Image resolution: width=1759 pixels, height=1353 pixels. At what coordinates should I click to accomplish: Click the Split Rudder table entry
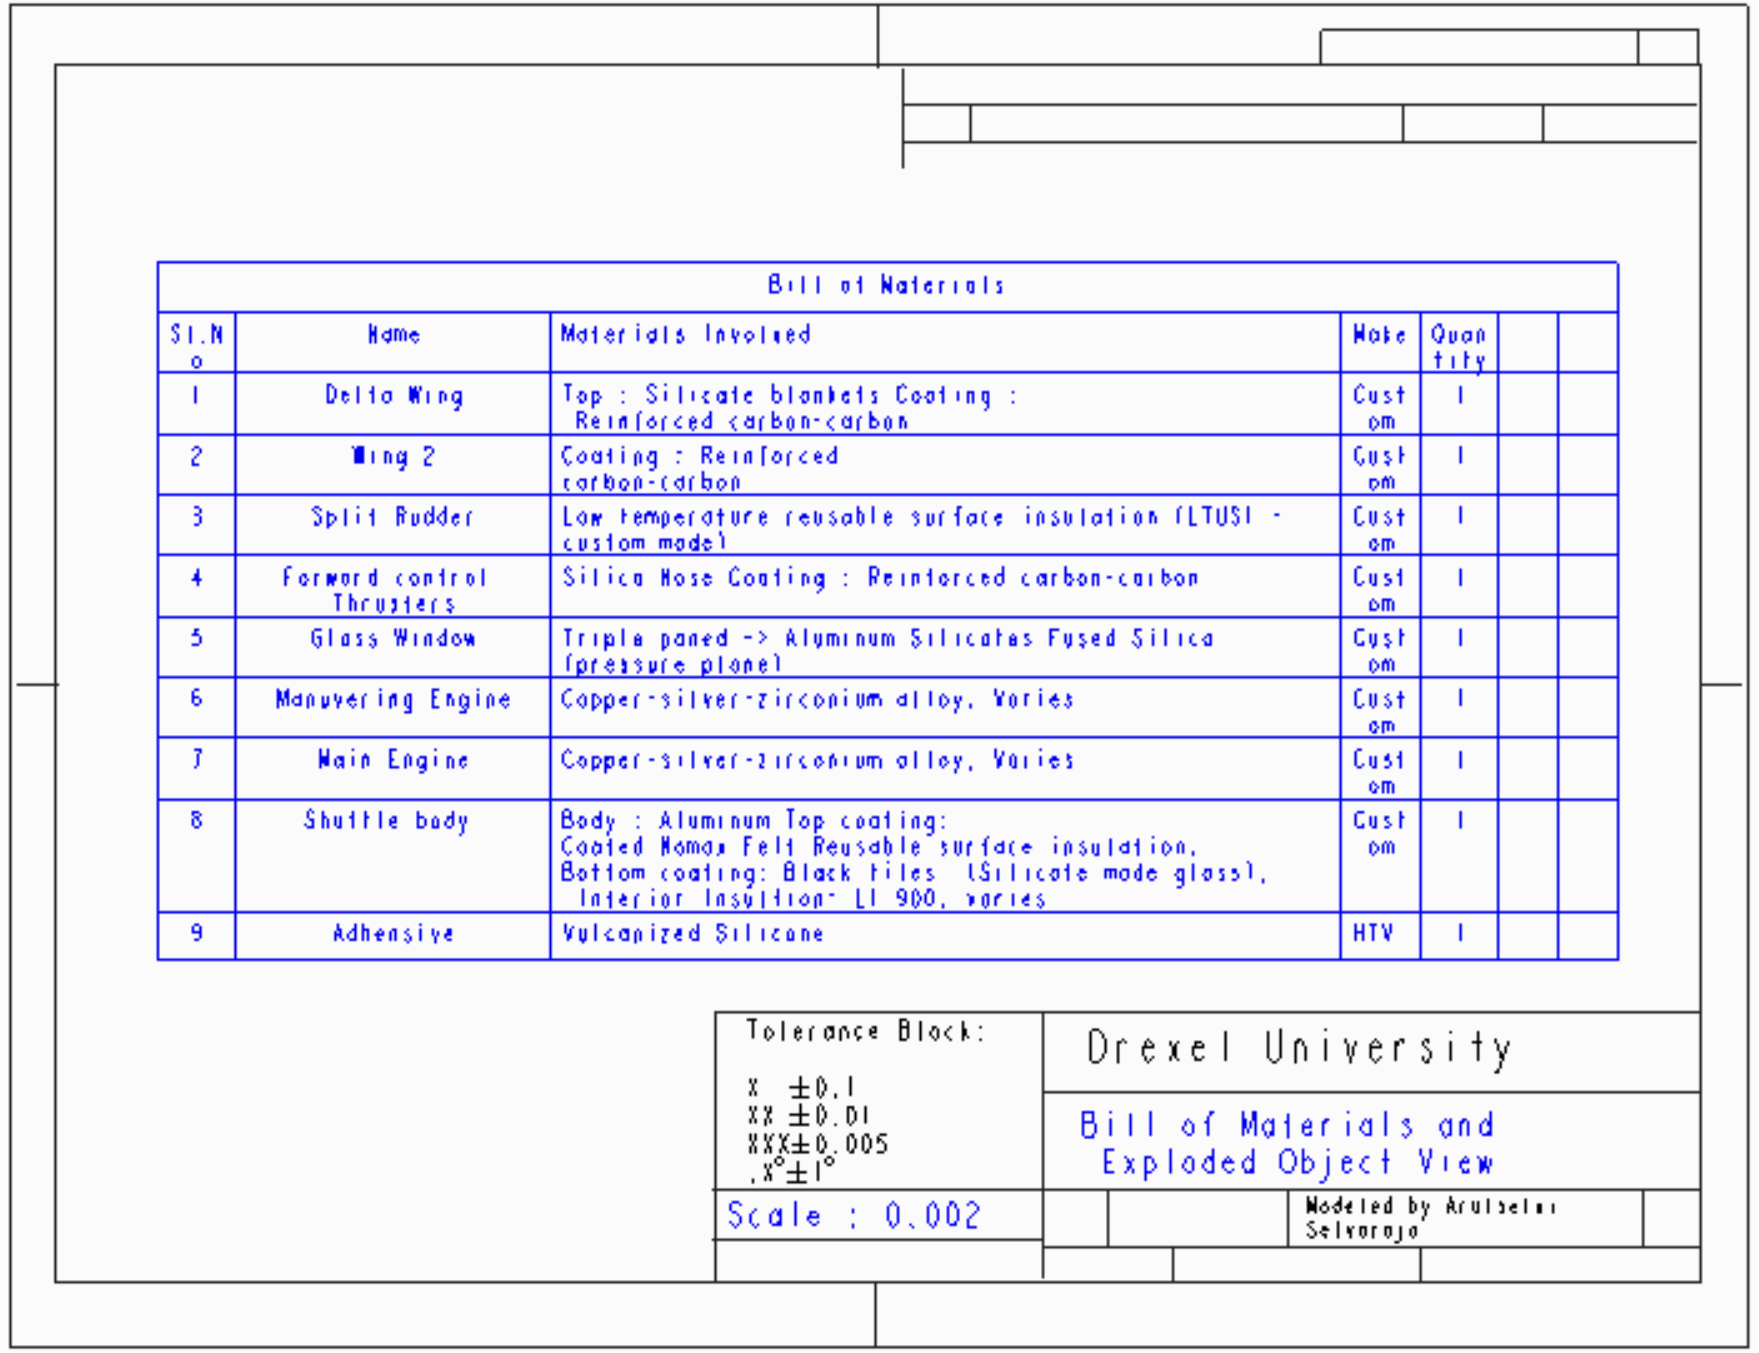(x=392, y=518)
